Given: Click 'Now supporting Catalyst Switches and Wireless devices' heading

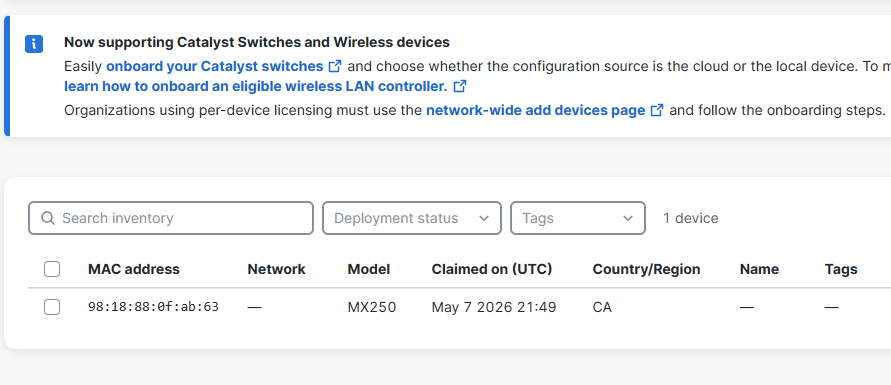Looking at the screenshot, I should point(257,42).
